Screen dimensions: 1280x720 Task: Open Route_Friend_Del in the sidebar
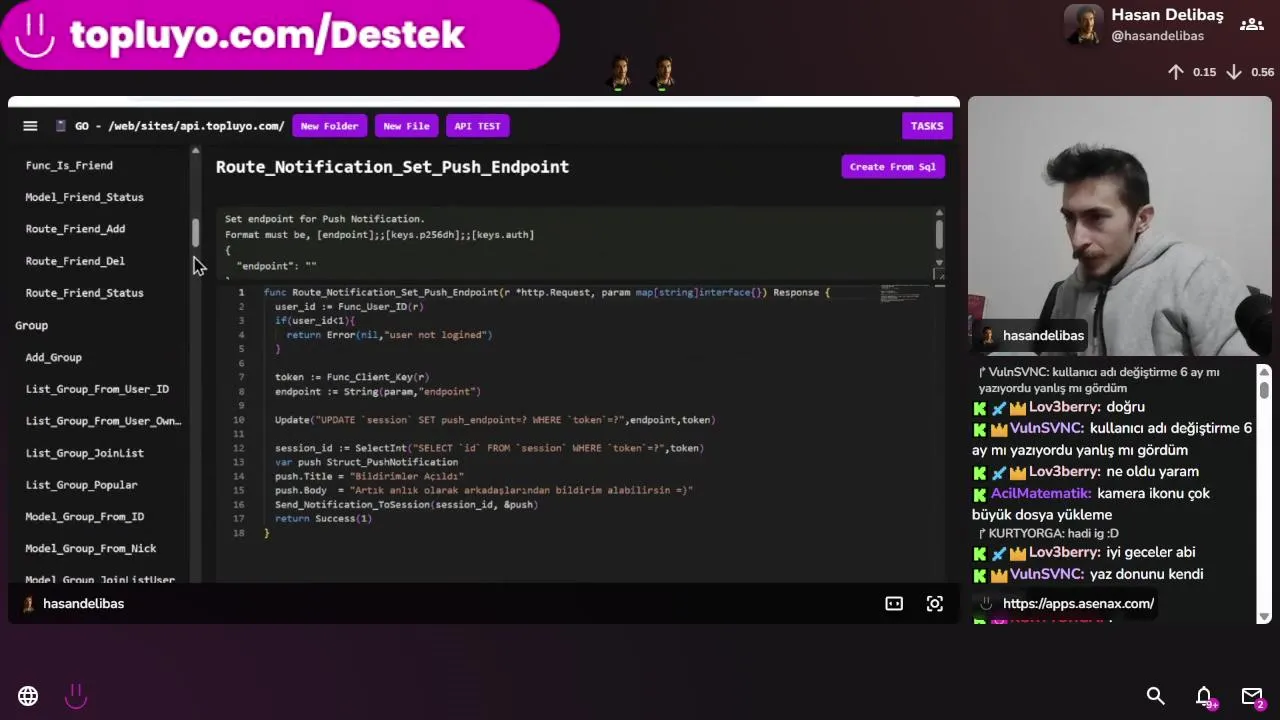pos(75,261)
